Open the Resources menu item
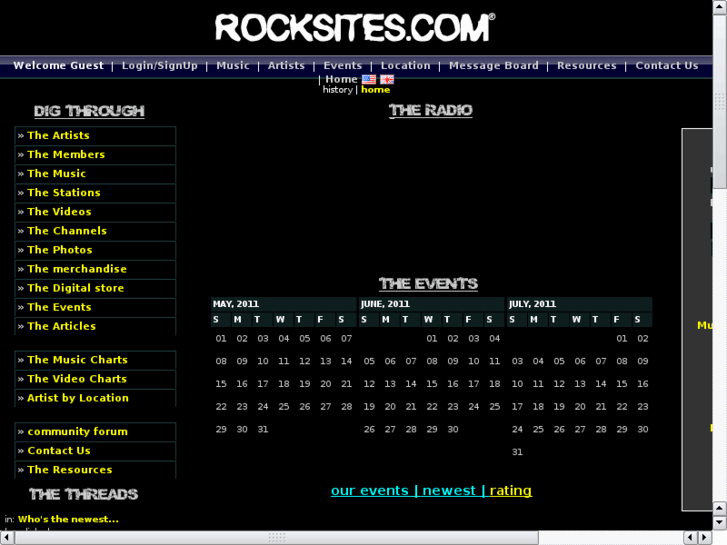 coord(587,65)
